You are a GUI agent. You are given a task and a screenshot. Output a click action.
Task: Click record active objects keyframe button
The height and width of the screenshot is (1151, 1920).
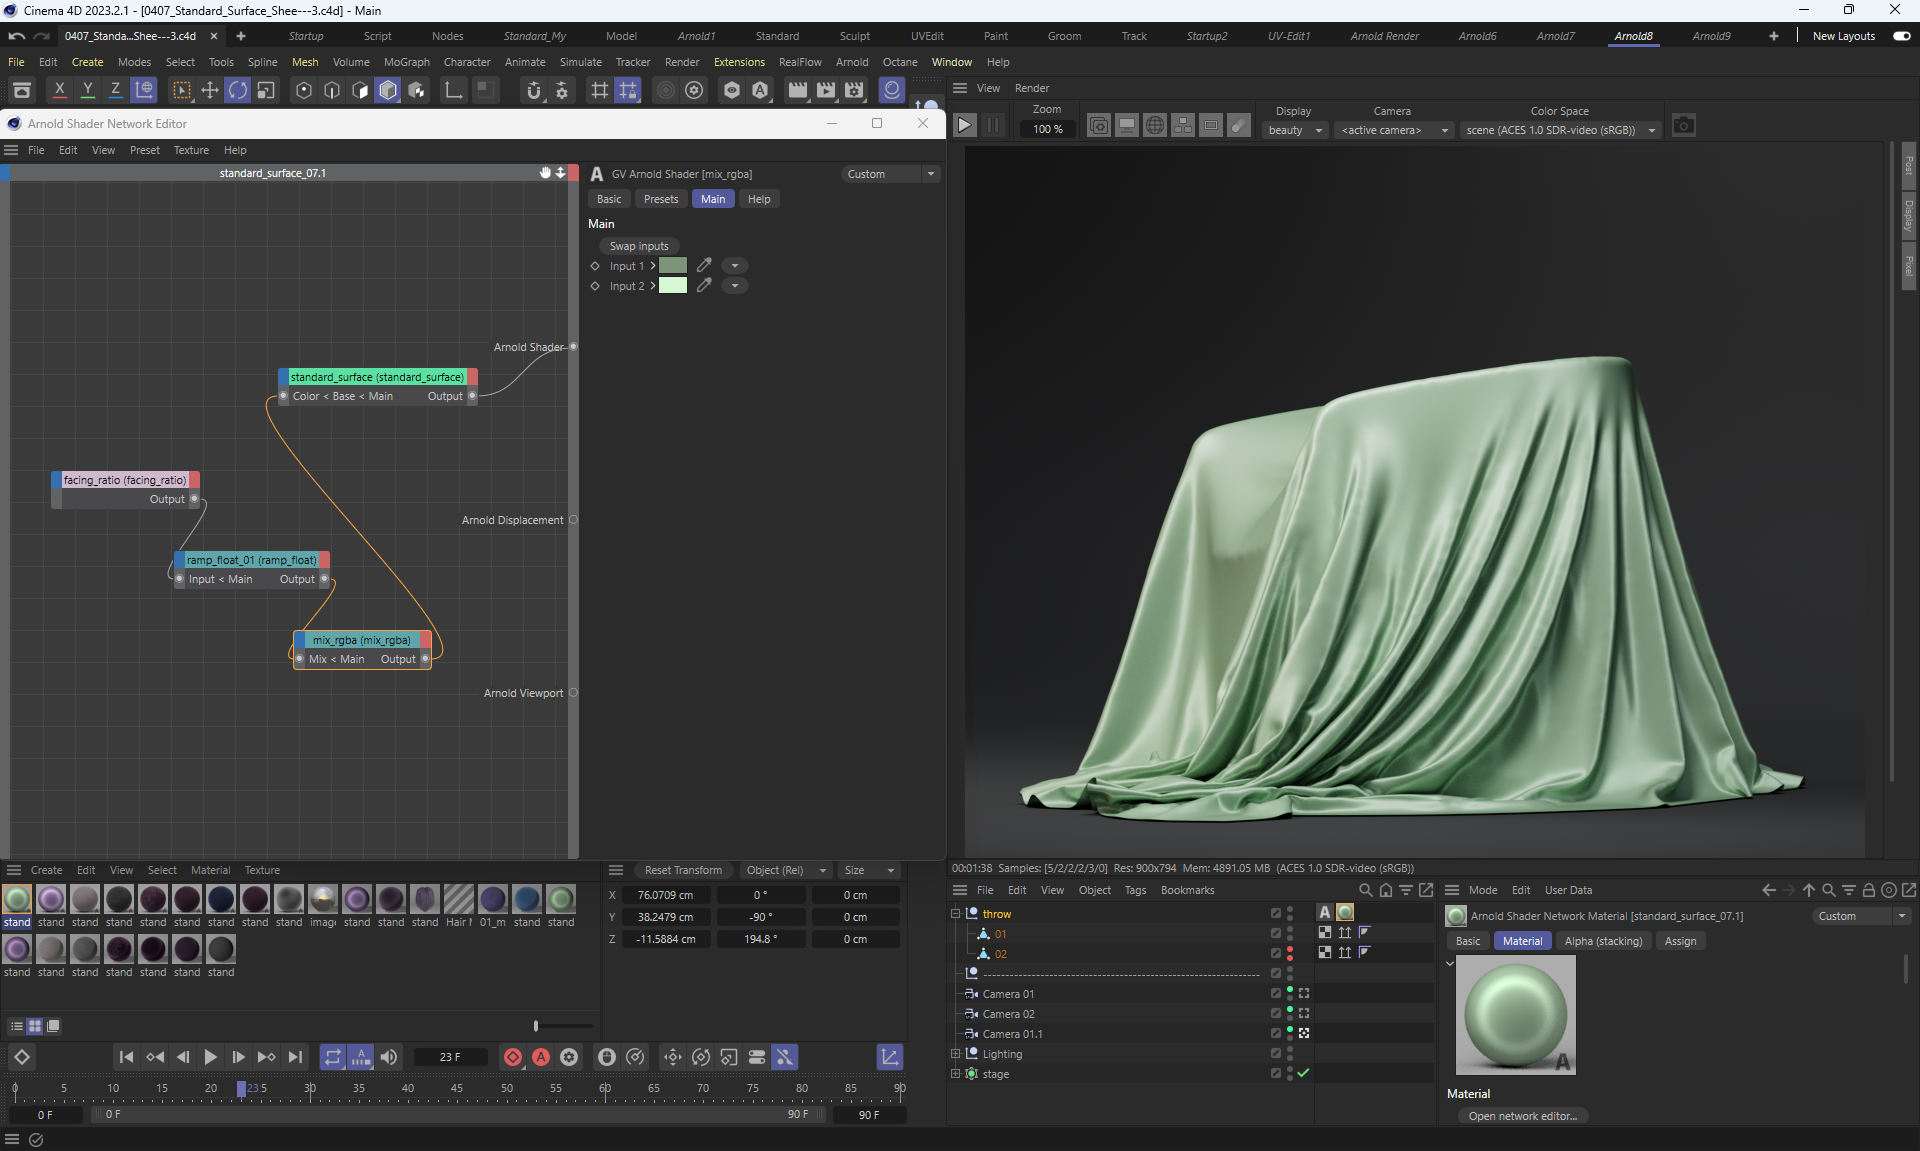[513, 1057]
